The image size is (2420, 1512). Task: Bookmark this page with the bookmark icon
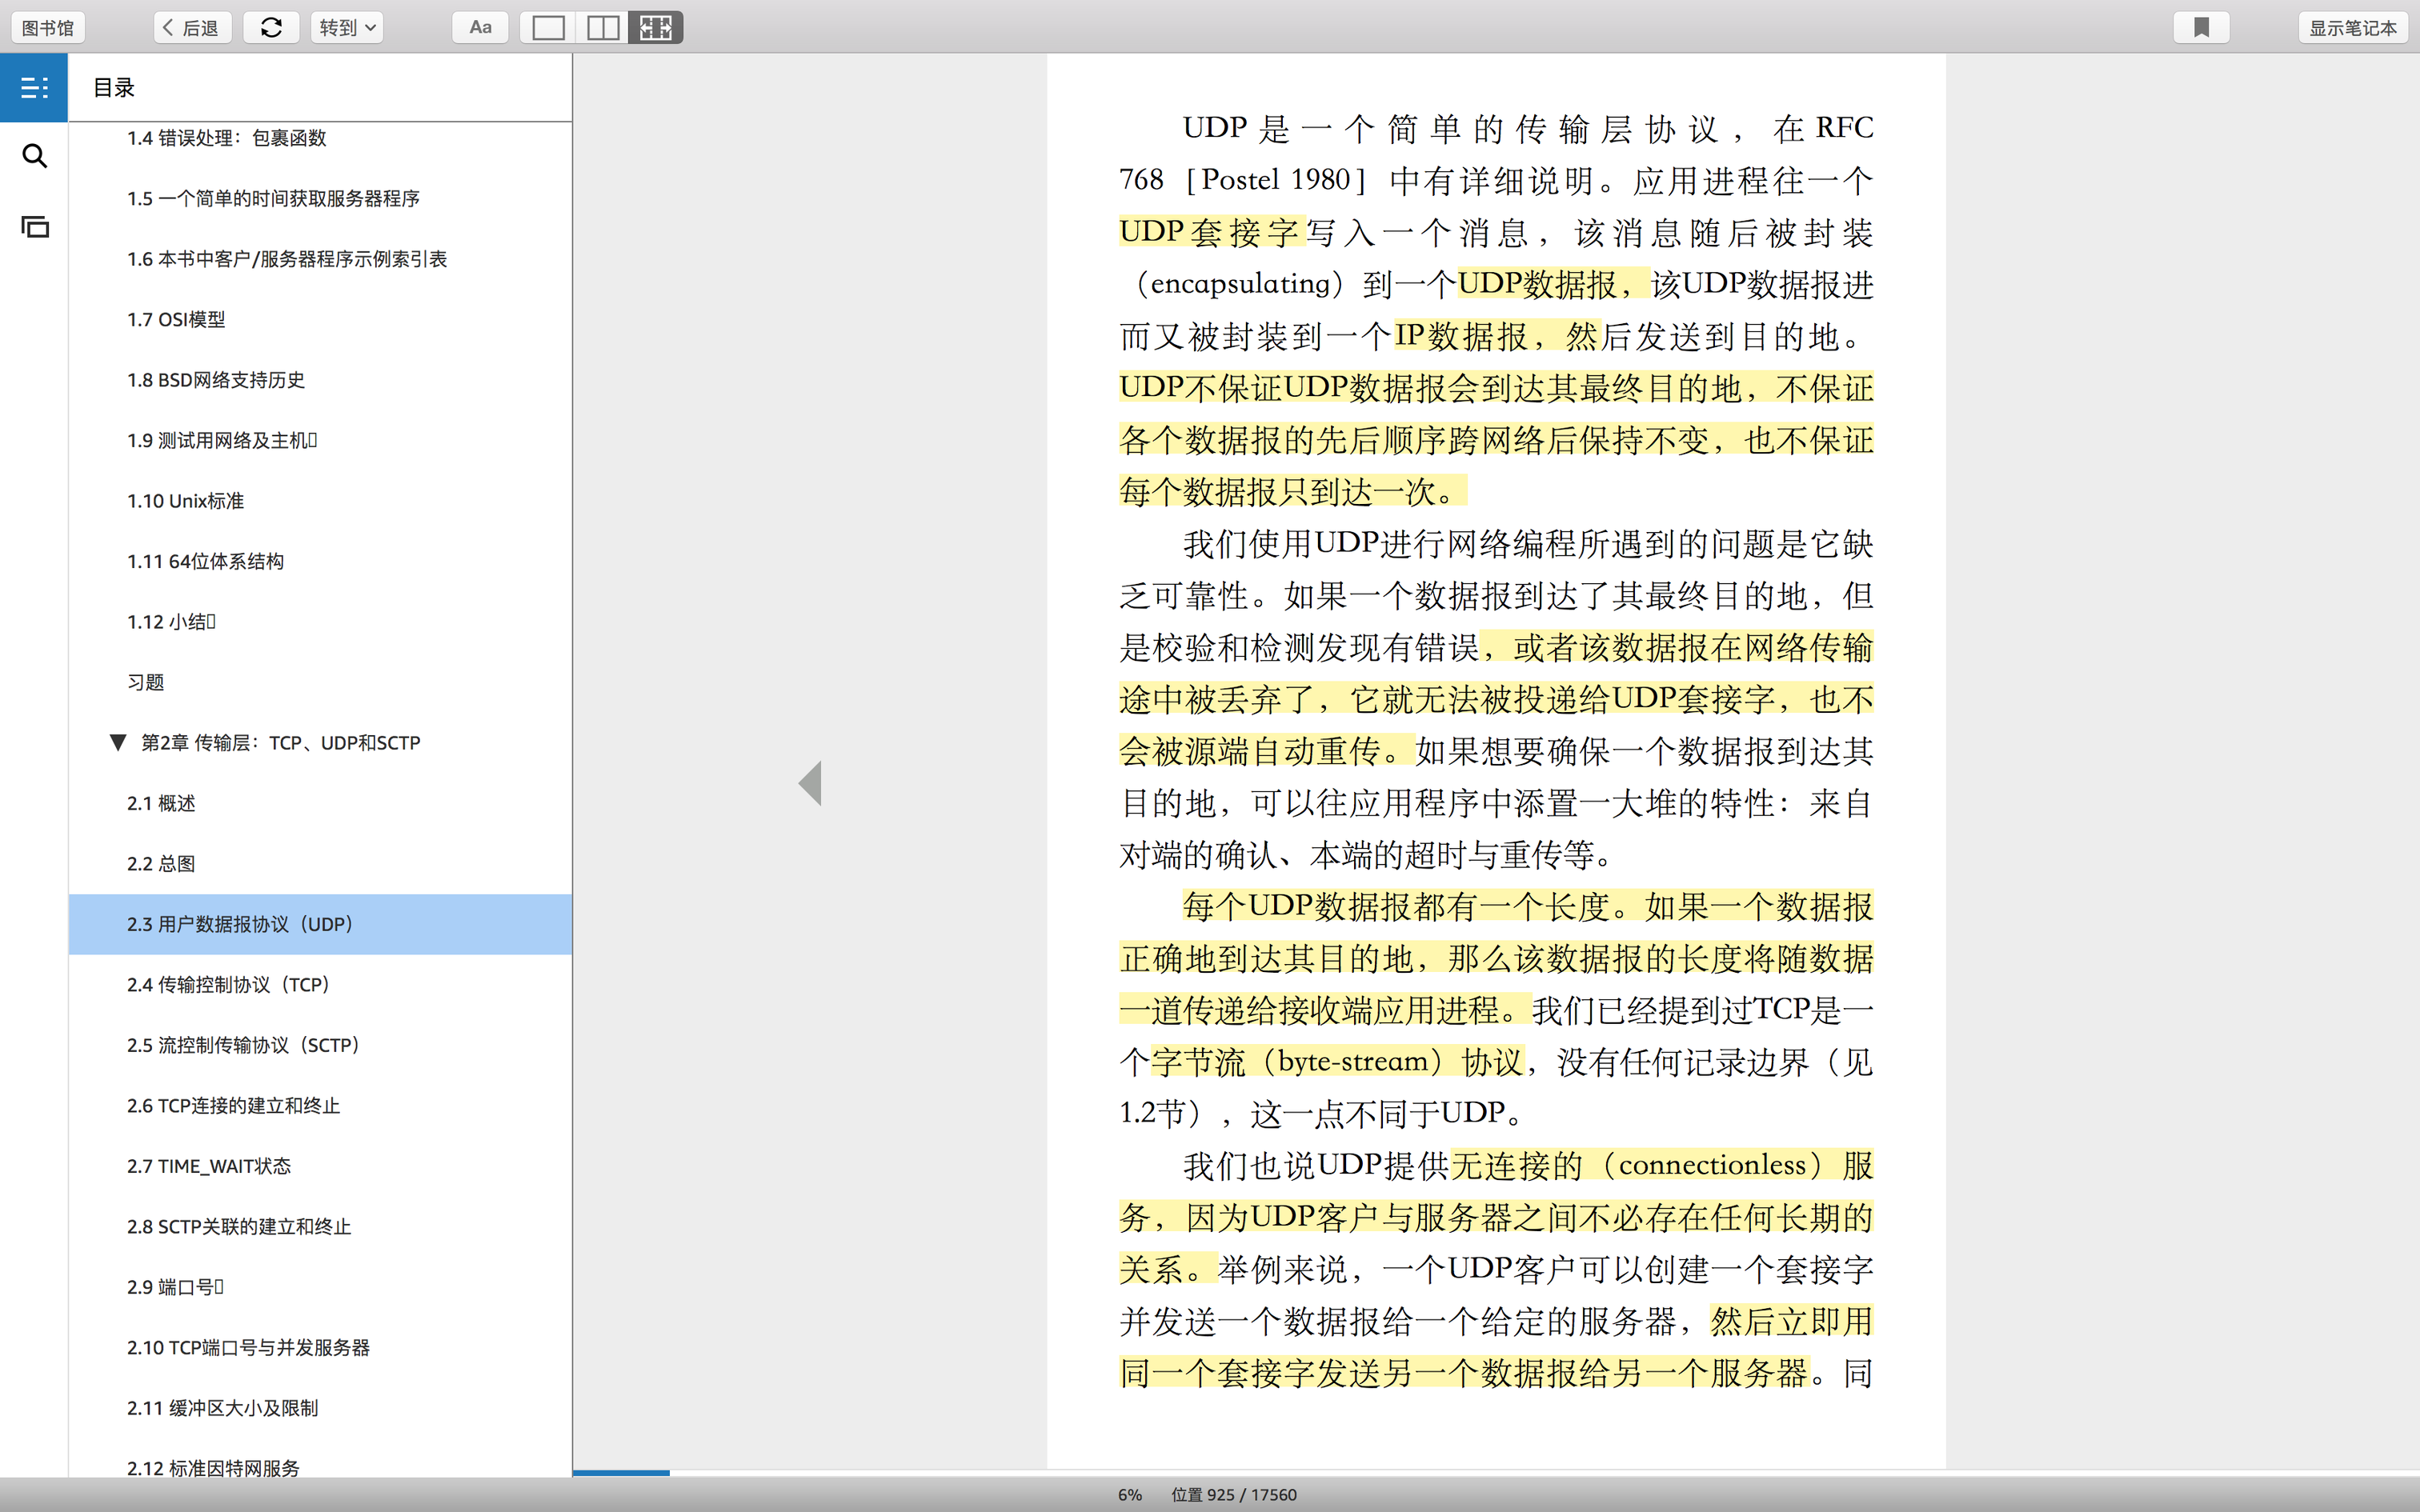tap(2201, 27)
